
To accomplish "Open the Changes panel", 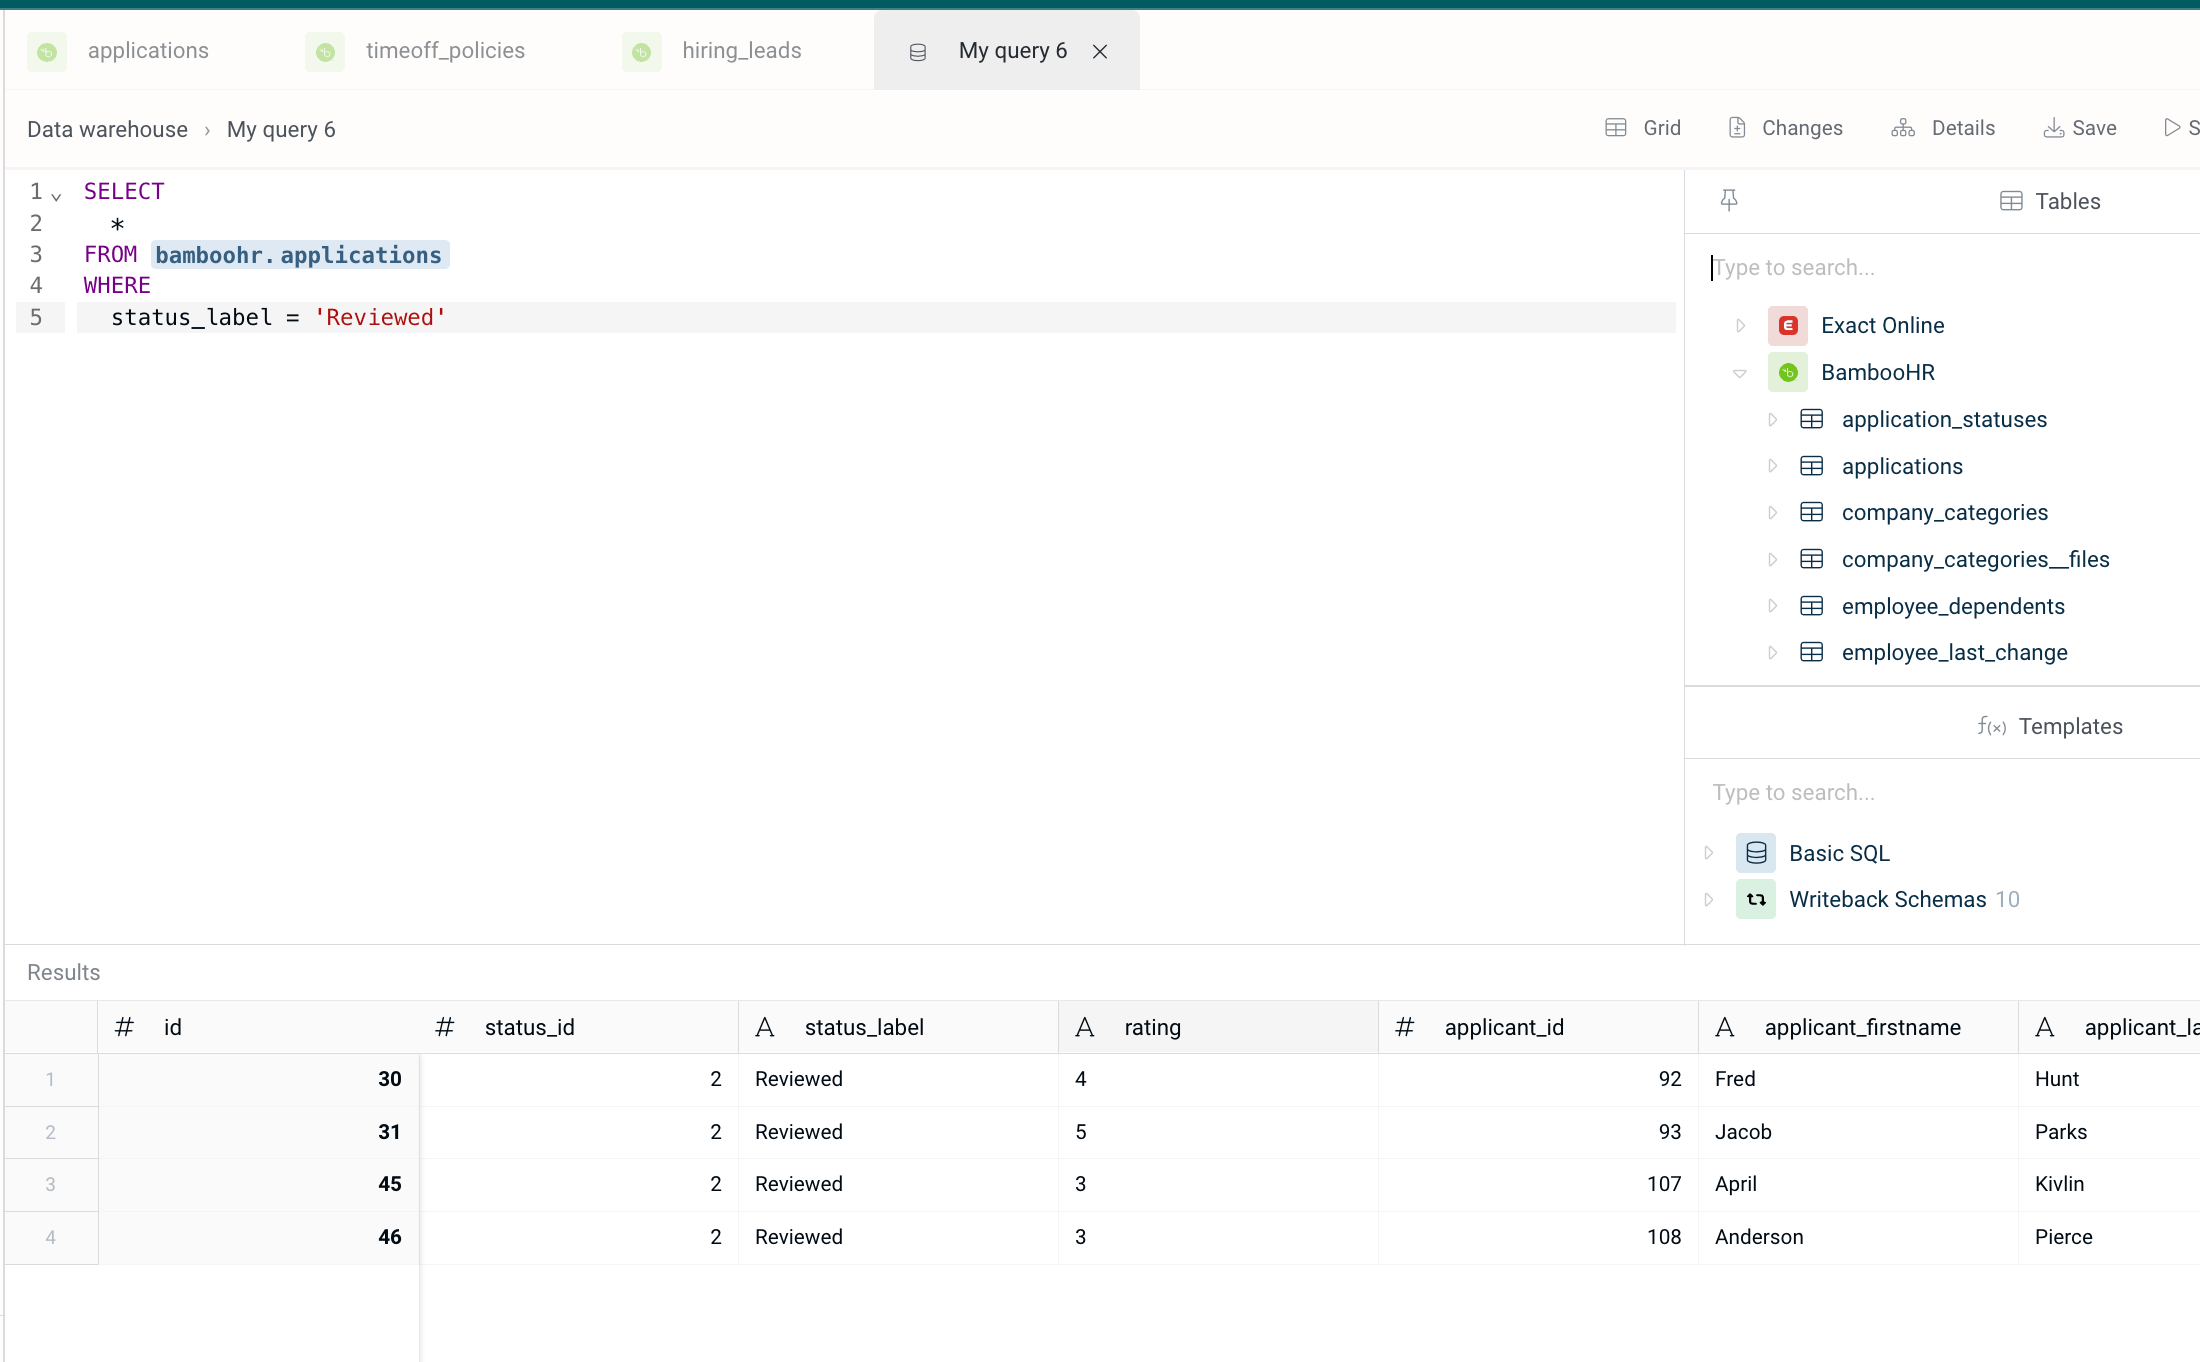I will [1785, 128].
